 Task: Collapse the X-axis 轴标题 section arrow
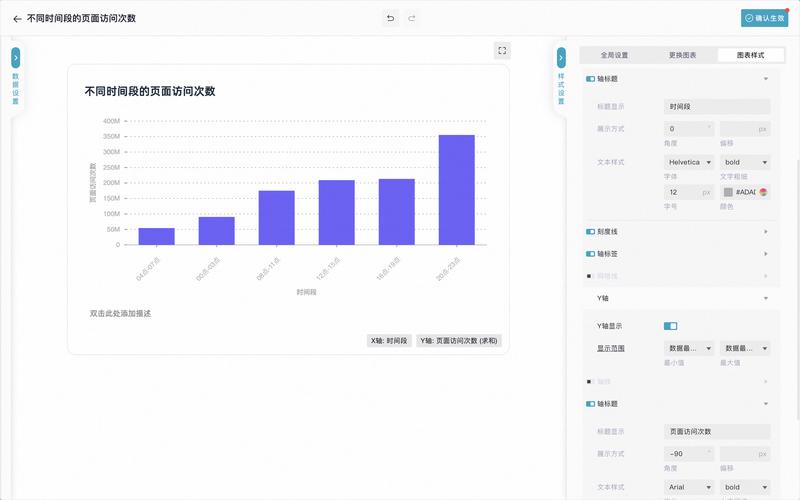coord(766,79)
